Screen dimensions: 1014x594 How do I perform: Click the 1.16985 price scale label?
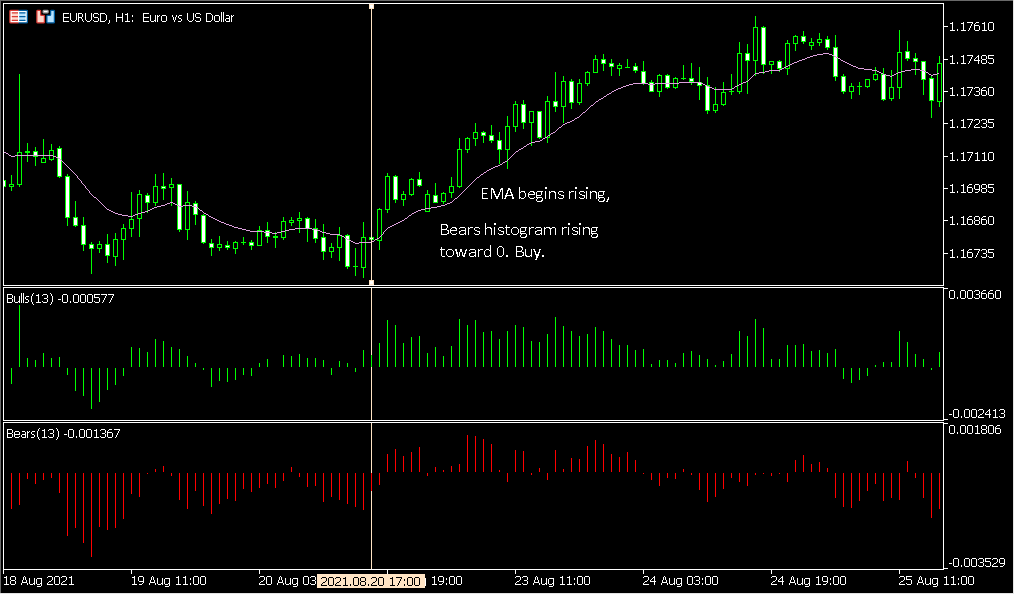[972, 189]
